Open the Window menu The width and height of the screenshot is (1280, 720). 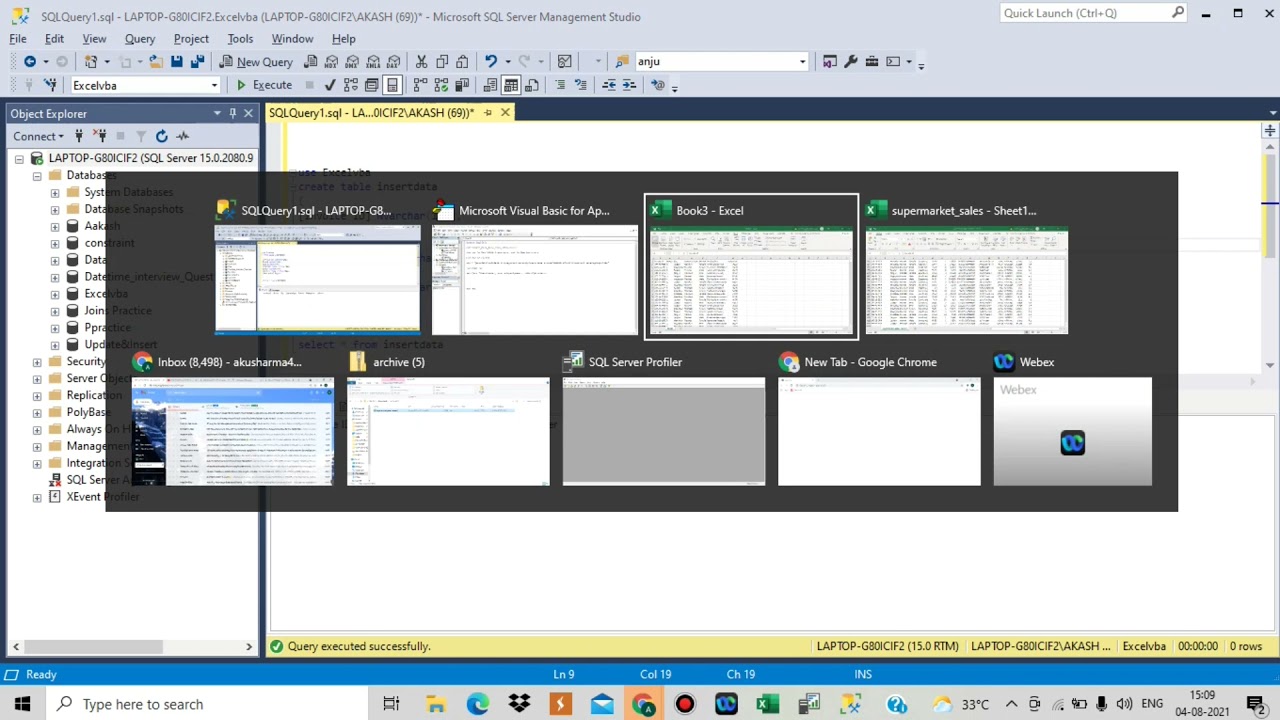click(292, 39)
